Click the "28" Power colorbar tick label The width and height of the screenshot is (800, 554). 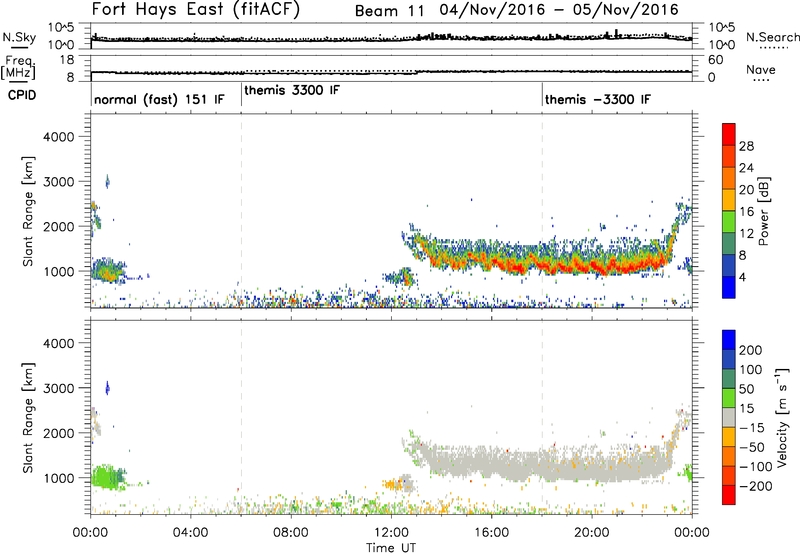point(746,146)
